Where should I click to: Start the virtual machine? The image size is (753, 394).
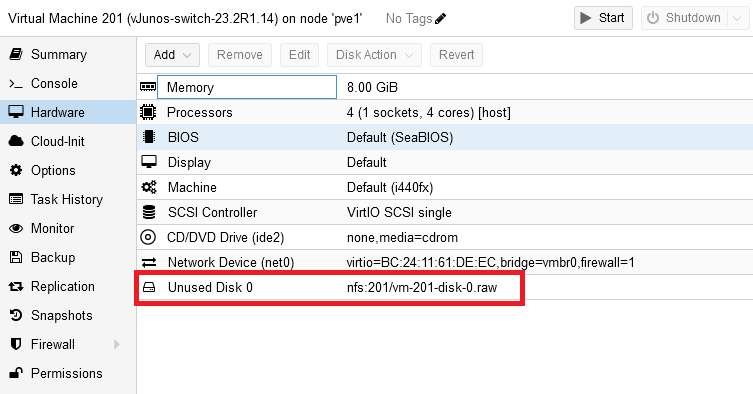603,18
